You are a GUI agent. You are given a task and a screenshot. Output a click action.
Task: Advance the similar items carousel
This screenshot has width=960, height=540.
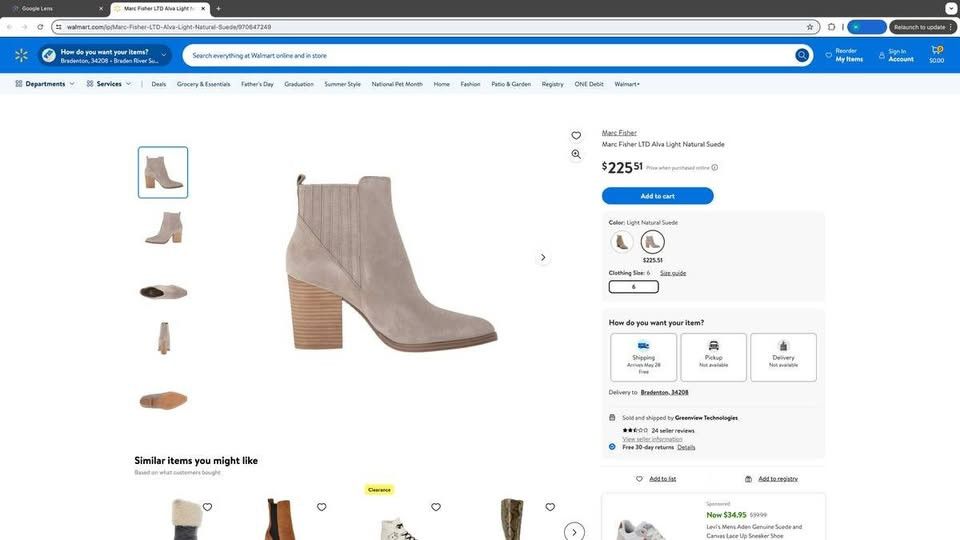(574, 531)
